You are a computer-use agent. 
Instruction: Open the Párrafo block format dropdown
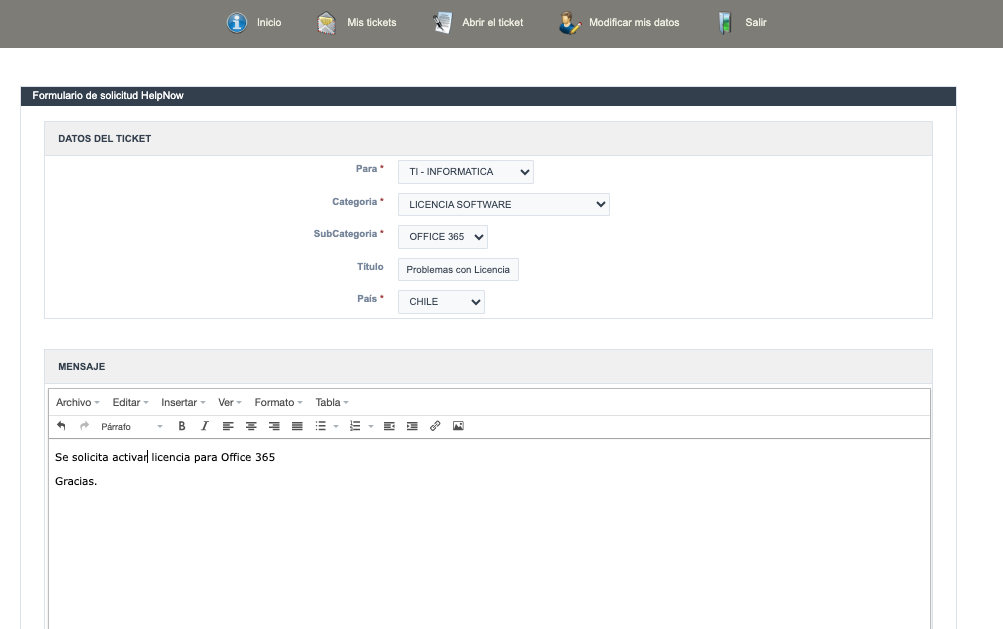point(130,427)
